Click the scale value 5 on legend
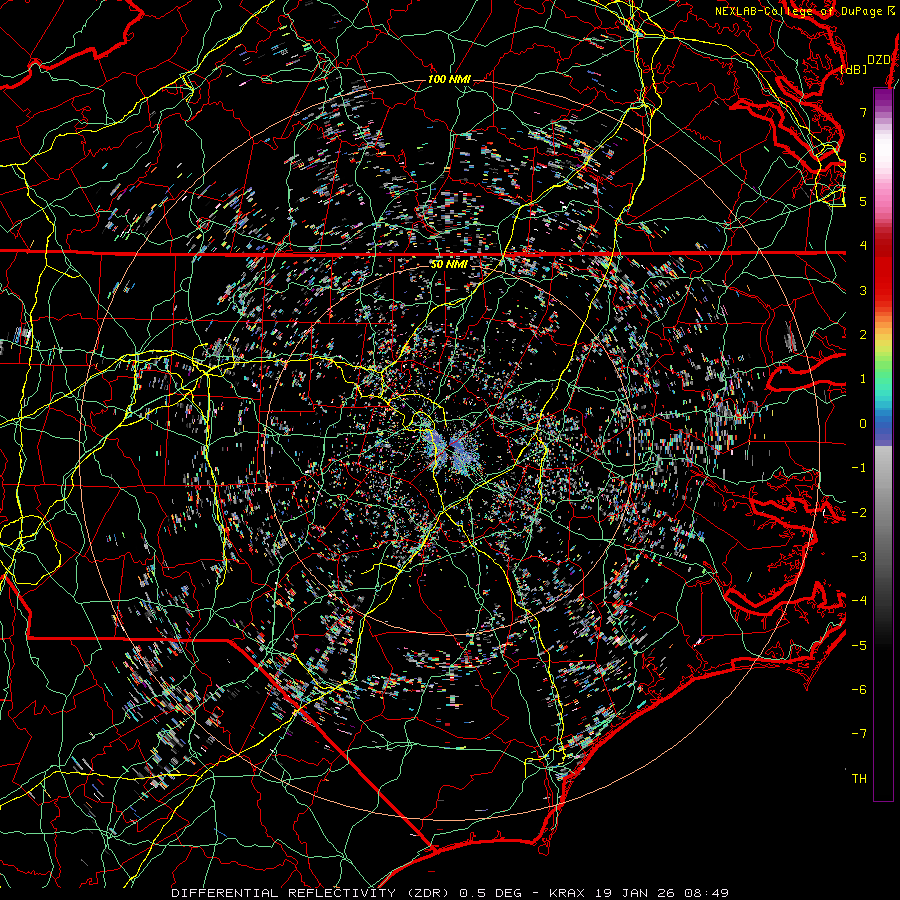The height and width of the screenshot is (900, 900). pyautogui.click(x=863, y=201)
